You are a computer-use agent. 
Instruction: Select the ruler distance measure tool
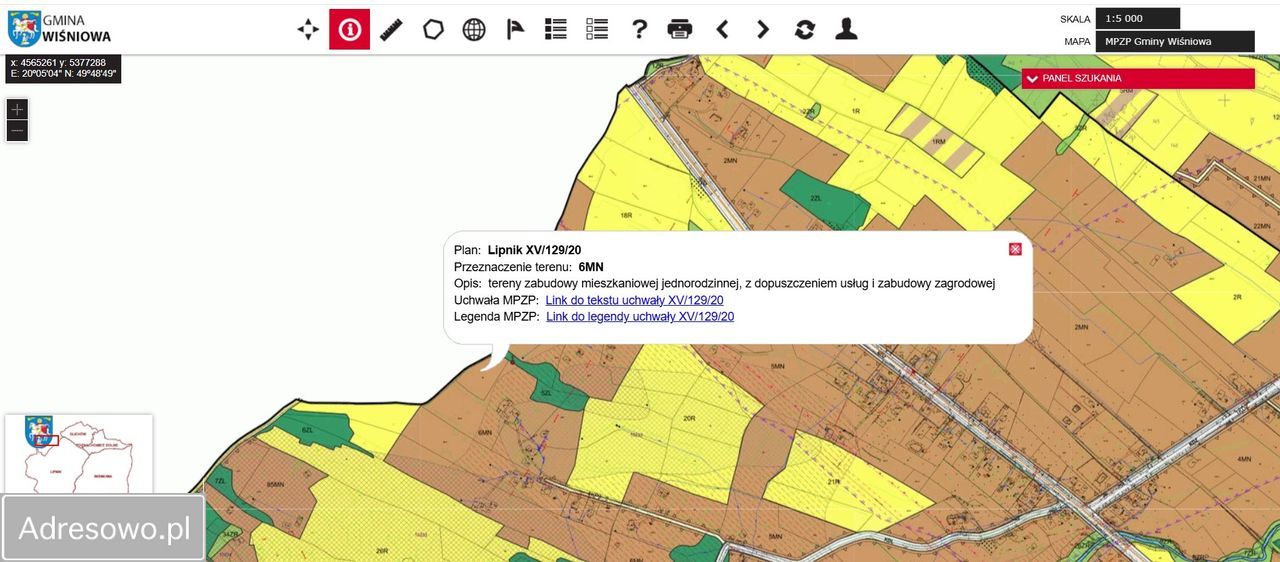click(x=391, y=29)
